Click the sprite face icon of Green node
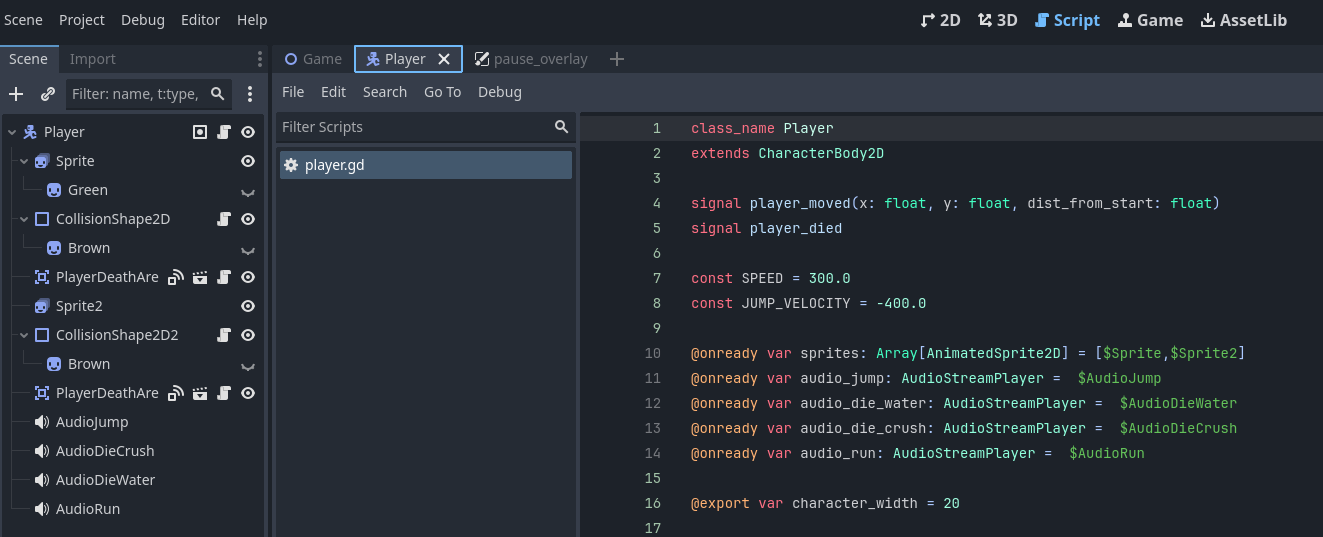 (54, 190)
